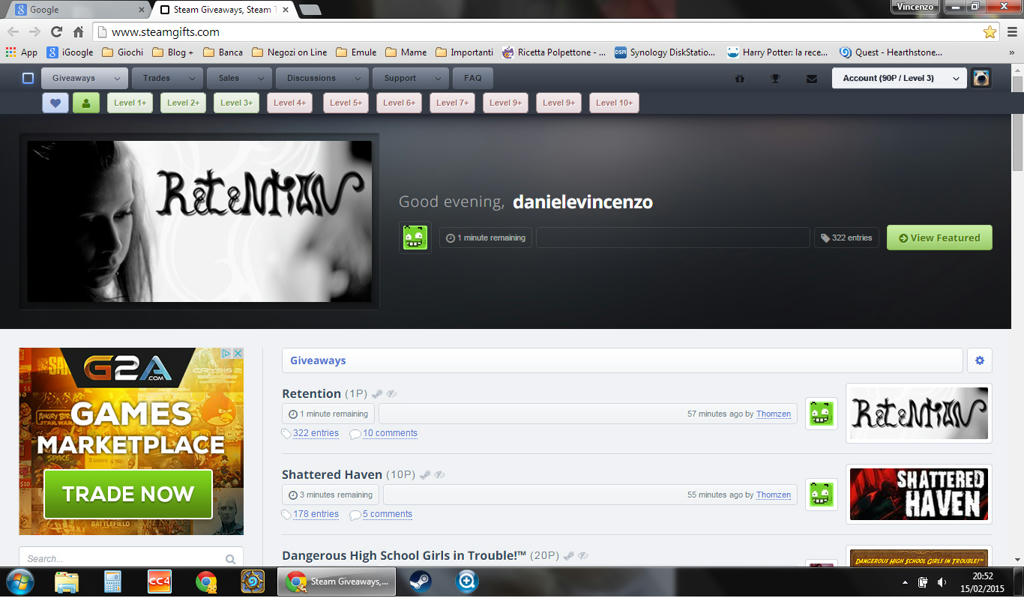Toggle the green group filter icon
The height and width of the screenshot is (616, 1024).
(86, 103)
